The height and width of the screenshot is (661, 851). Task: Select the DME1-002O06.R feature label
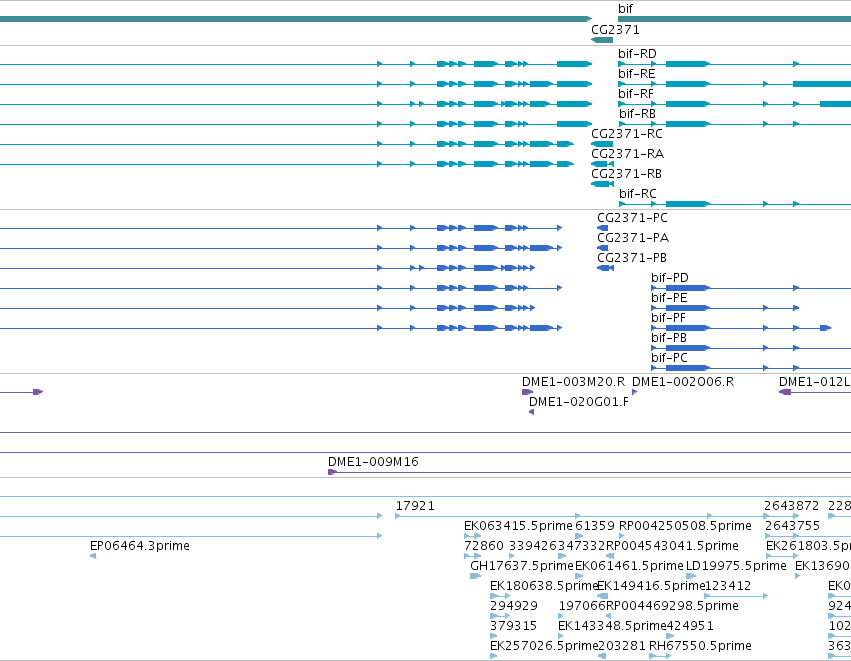click(683, 382)
